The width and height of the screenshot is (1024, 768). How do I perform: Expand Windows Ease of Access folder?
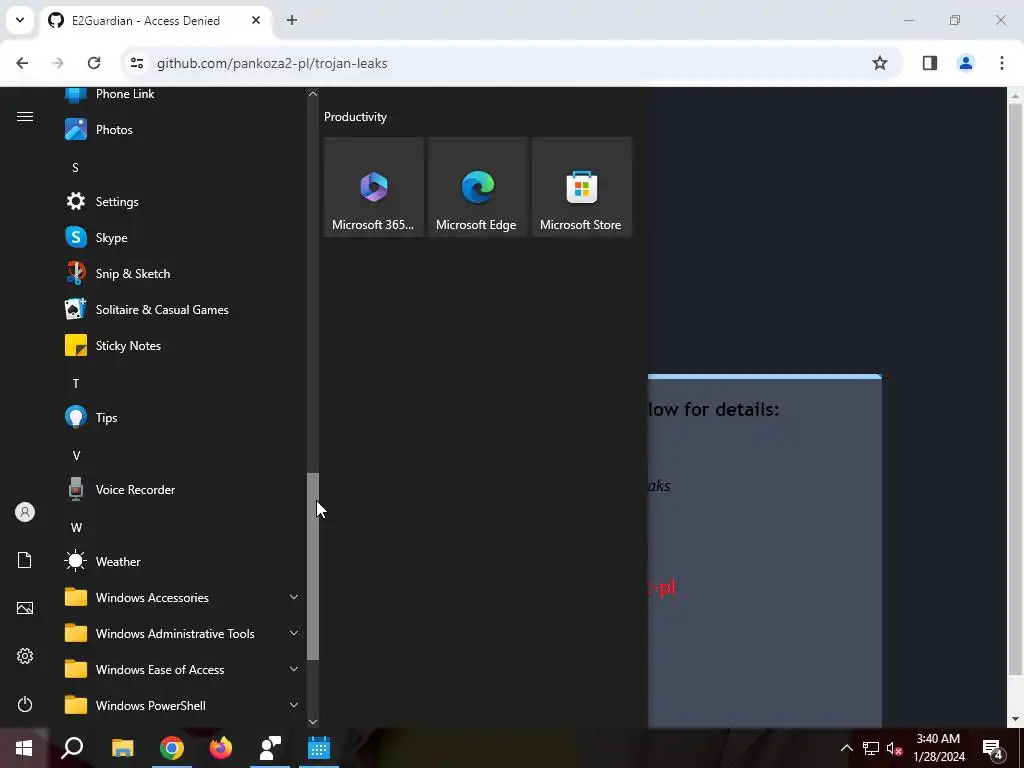(182, 669)
